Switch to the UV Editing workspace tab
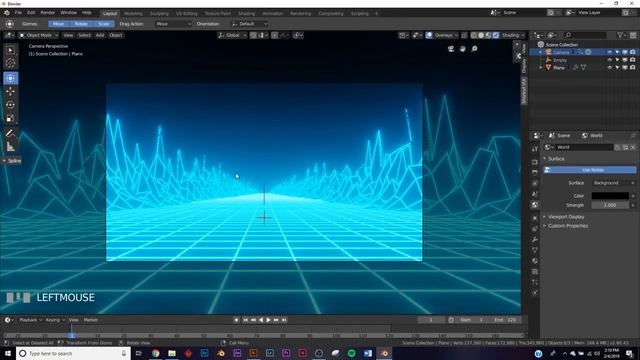640x360 pixels. (x=187, y=13)
